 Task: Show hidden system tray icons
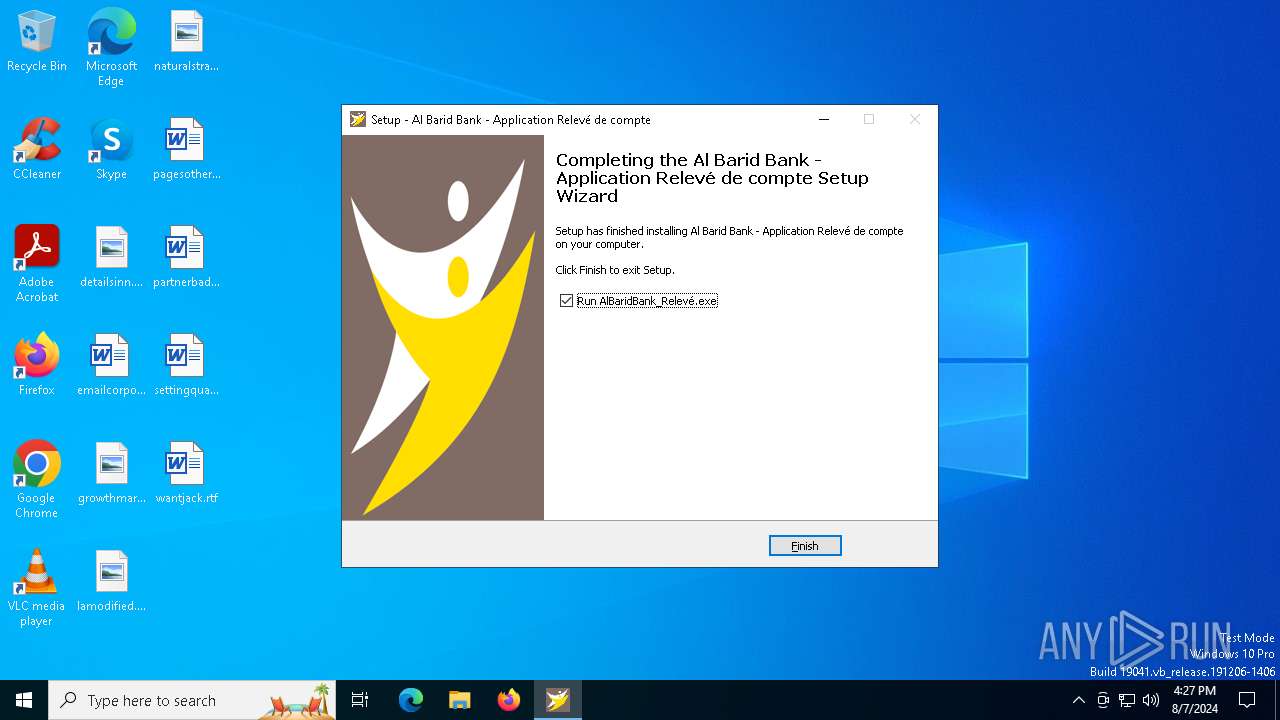click(x=1078, y=700)
